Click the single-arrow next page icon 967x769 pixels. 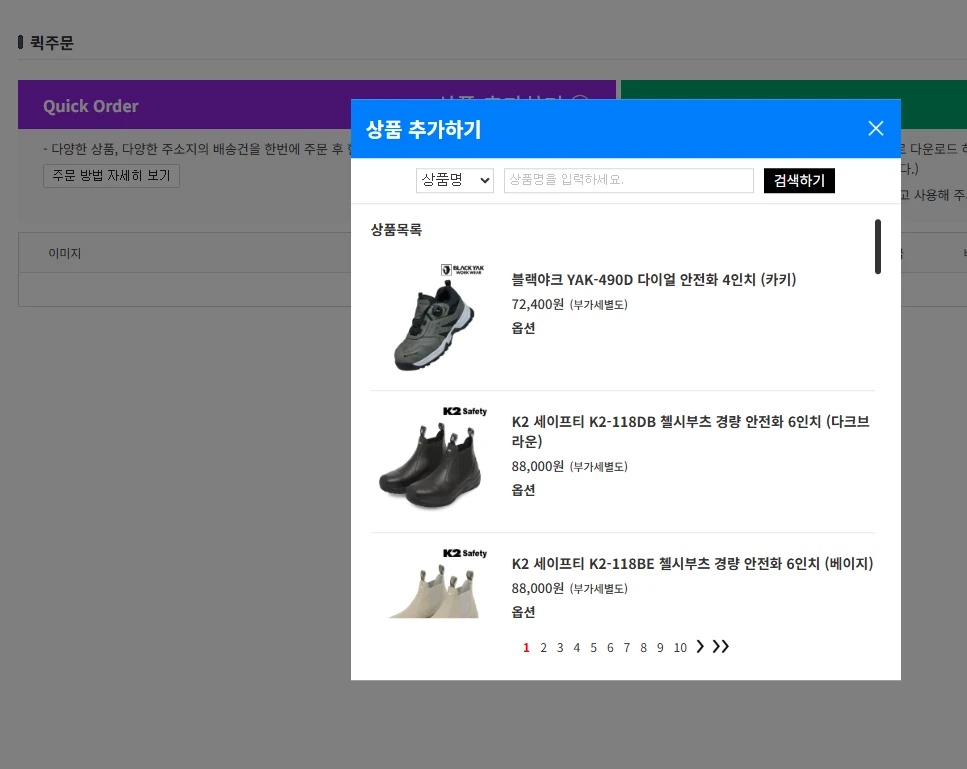[700, 646]
